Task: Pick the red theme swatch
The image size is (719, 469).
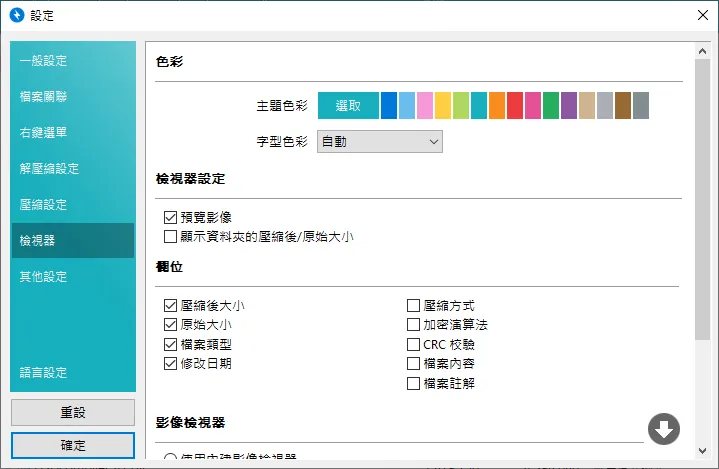Action: tap(514, 105)
